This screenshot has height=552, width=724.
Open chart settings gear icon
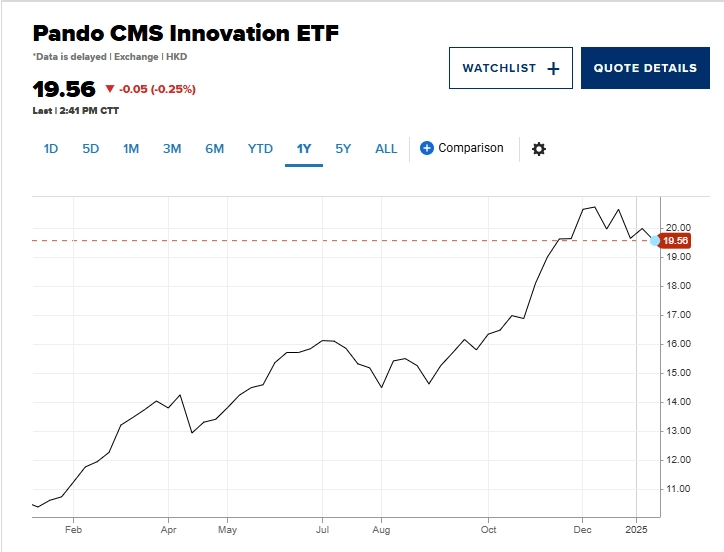coord(539,149)
